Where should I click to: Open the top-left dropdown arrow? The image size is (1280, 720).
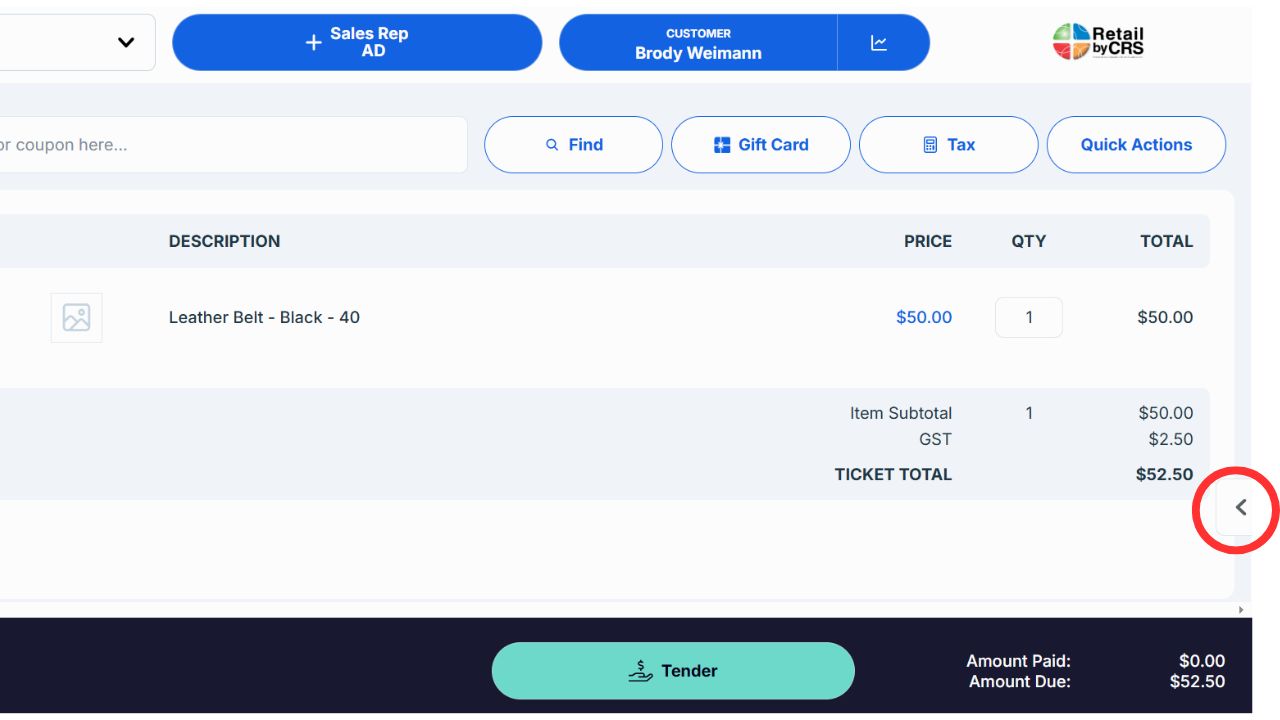coord(126,42)
